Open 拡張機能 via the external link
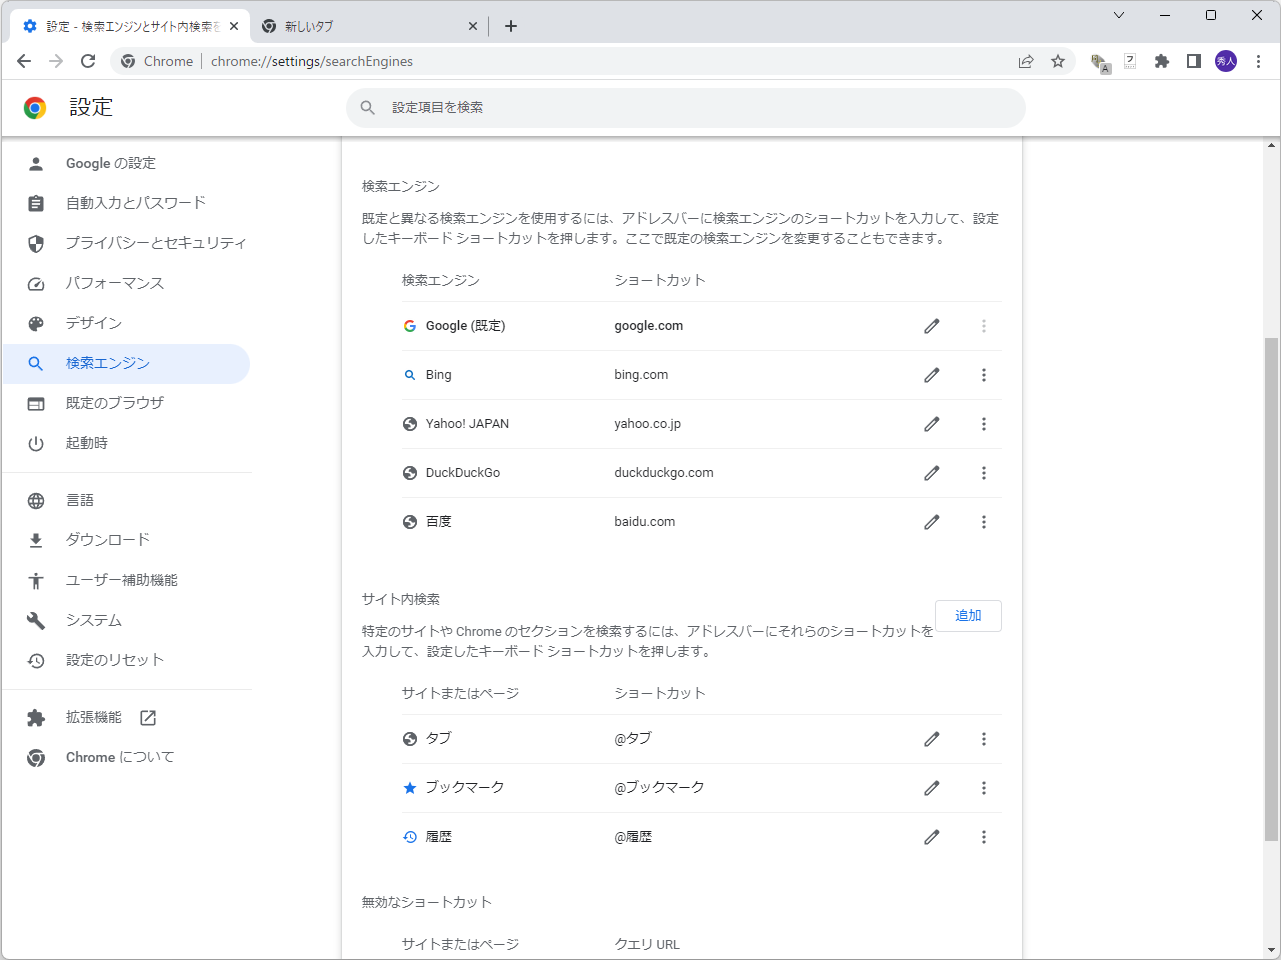The height and width of the screenshot is (960, 1281). (x=147, y=716)
